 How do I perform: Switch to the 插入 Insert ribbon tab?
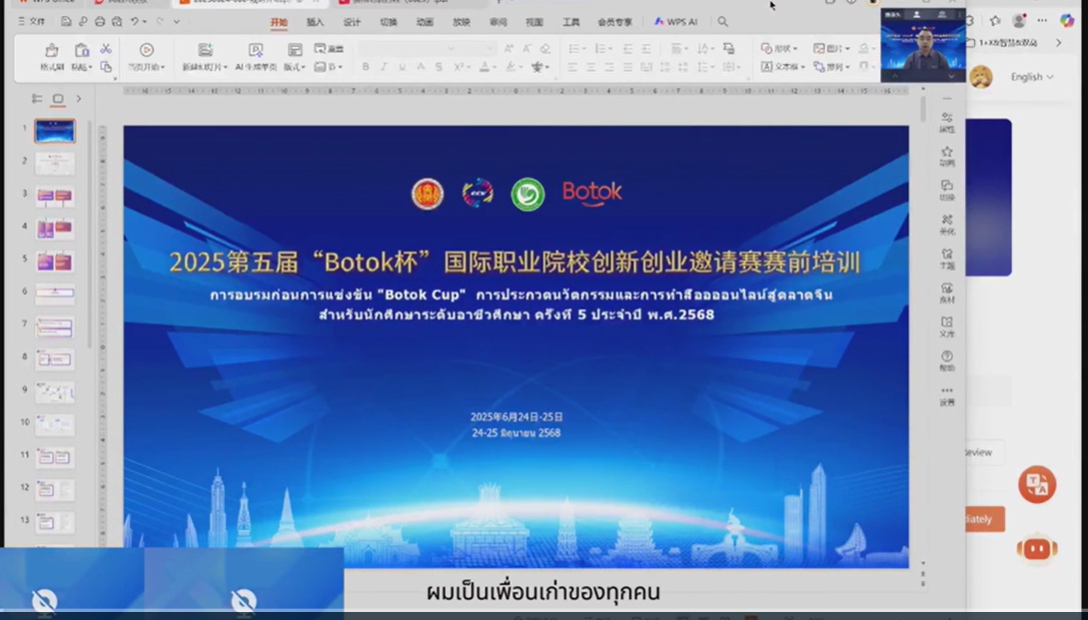click(315, 22)
